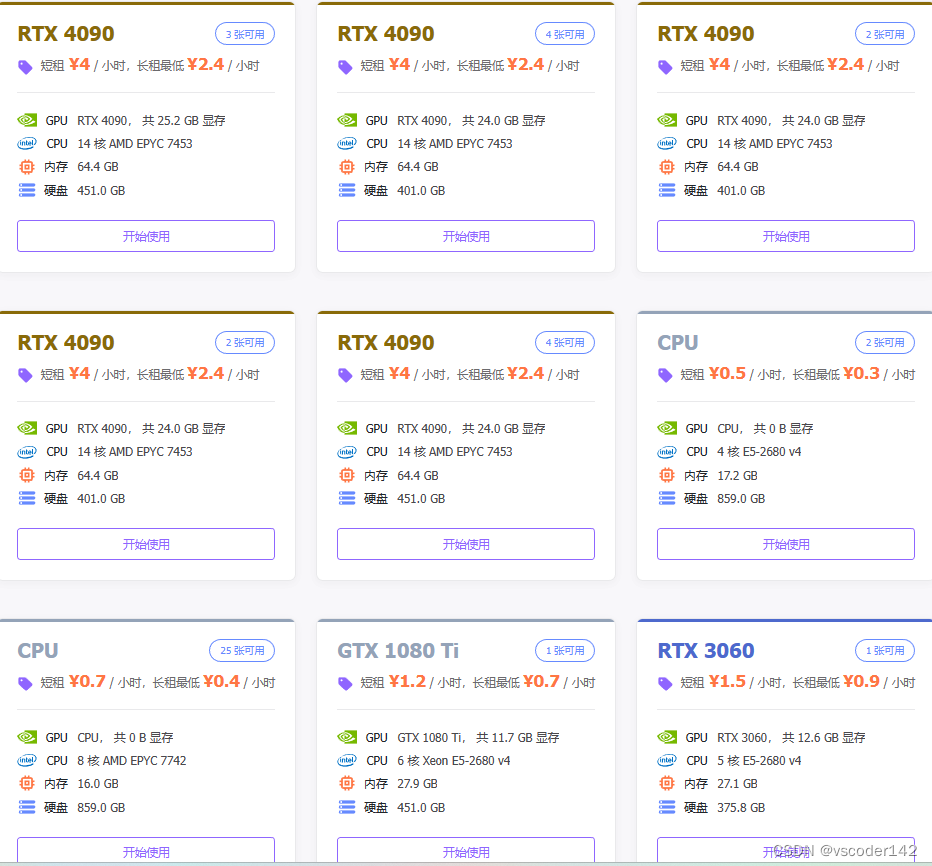Click the GTX 1080 Ti card title
Viewport: 932px width, 866px height.
coord(398,651)
